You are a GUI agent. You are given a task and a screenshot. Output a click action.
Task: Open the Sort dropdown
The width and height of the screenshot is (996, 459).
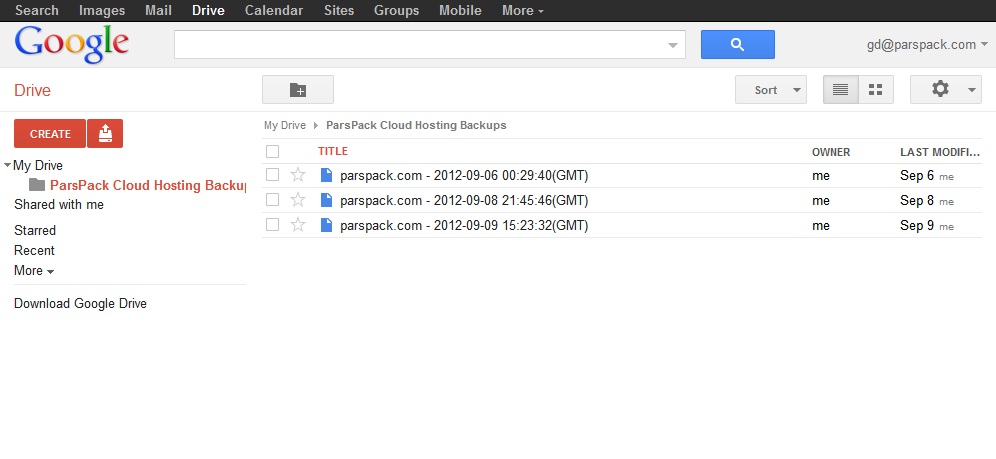(x=771, y=90)
